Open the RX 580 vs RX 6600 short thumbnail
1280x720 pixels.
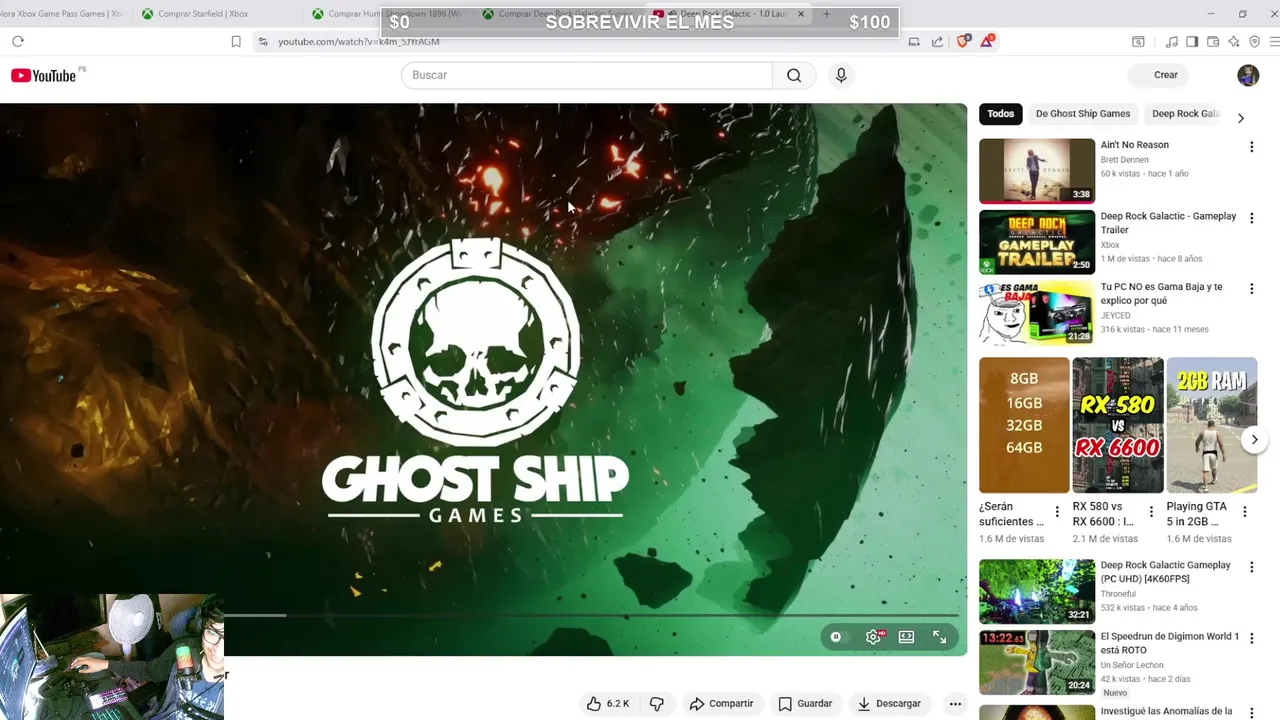click(x=1118, y=425)
